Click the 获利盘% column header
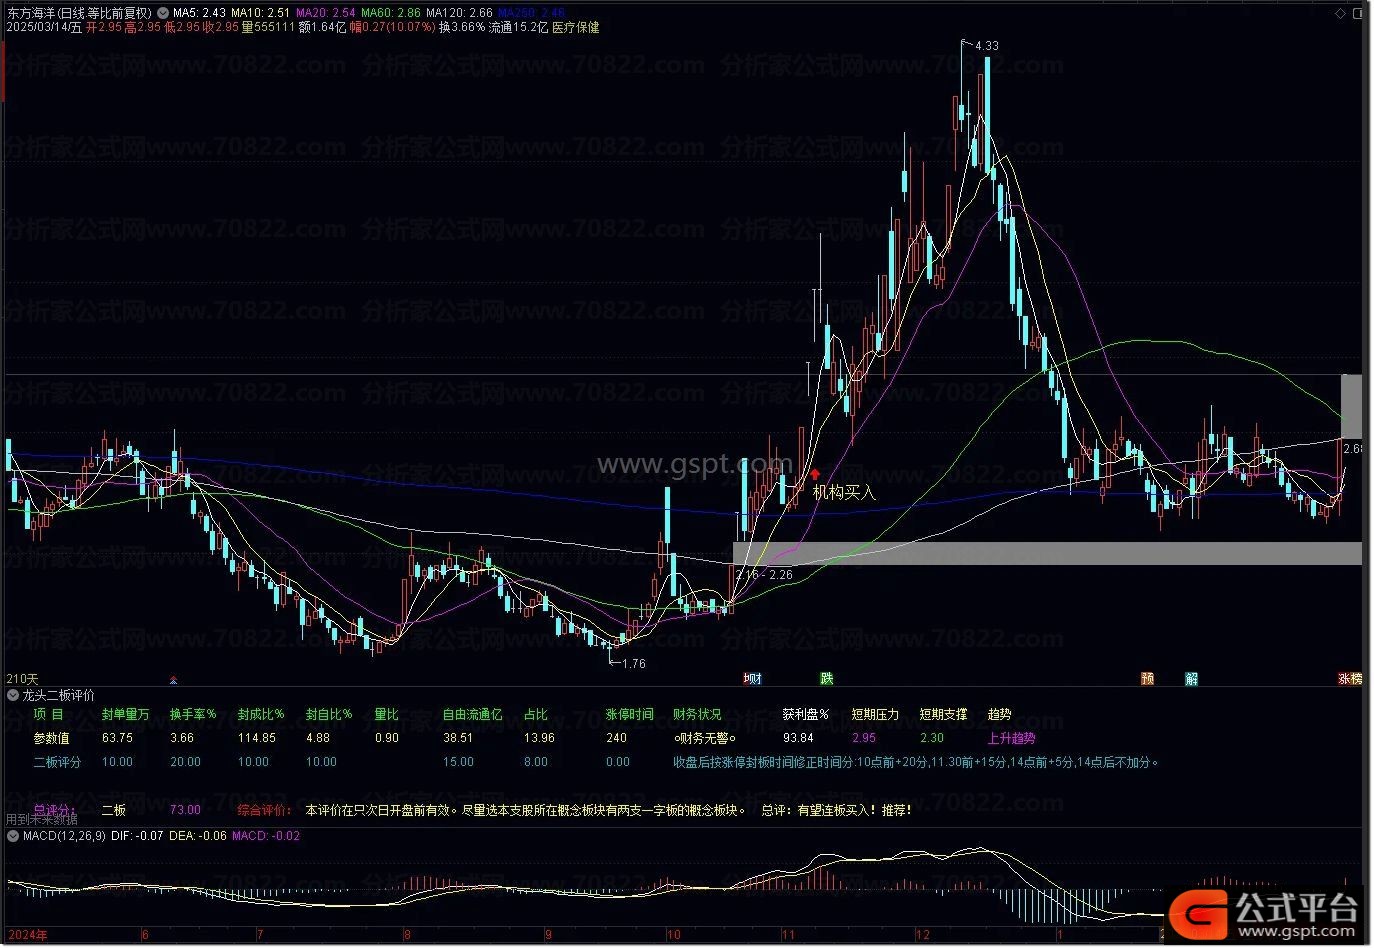Screen dimensions: 1374x948 (x=806, y=714)
